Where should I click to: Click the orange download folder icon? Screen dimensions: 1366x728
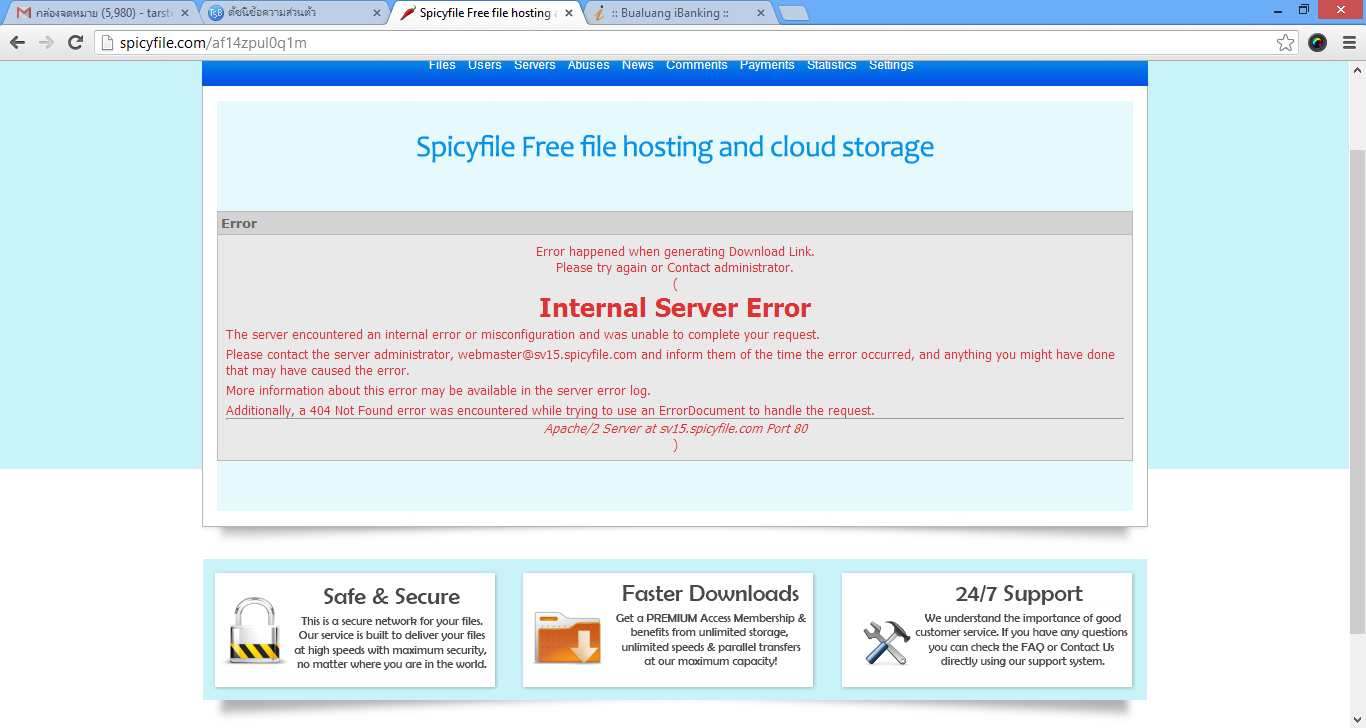(x=567, y=637)
